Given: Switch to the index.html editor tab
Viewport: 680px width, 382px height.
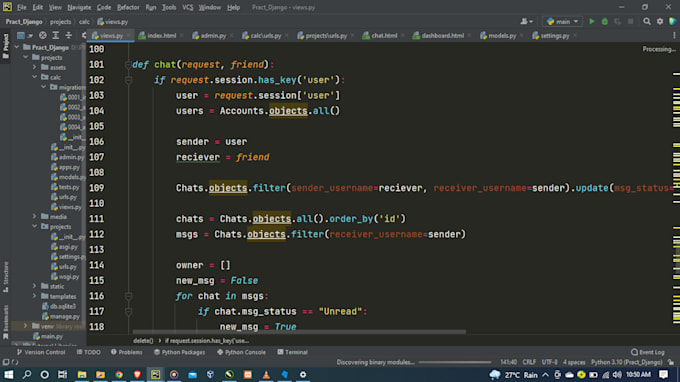Looking at the screenshot, I should click(x=161, y=36).
